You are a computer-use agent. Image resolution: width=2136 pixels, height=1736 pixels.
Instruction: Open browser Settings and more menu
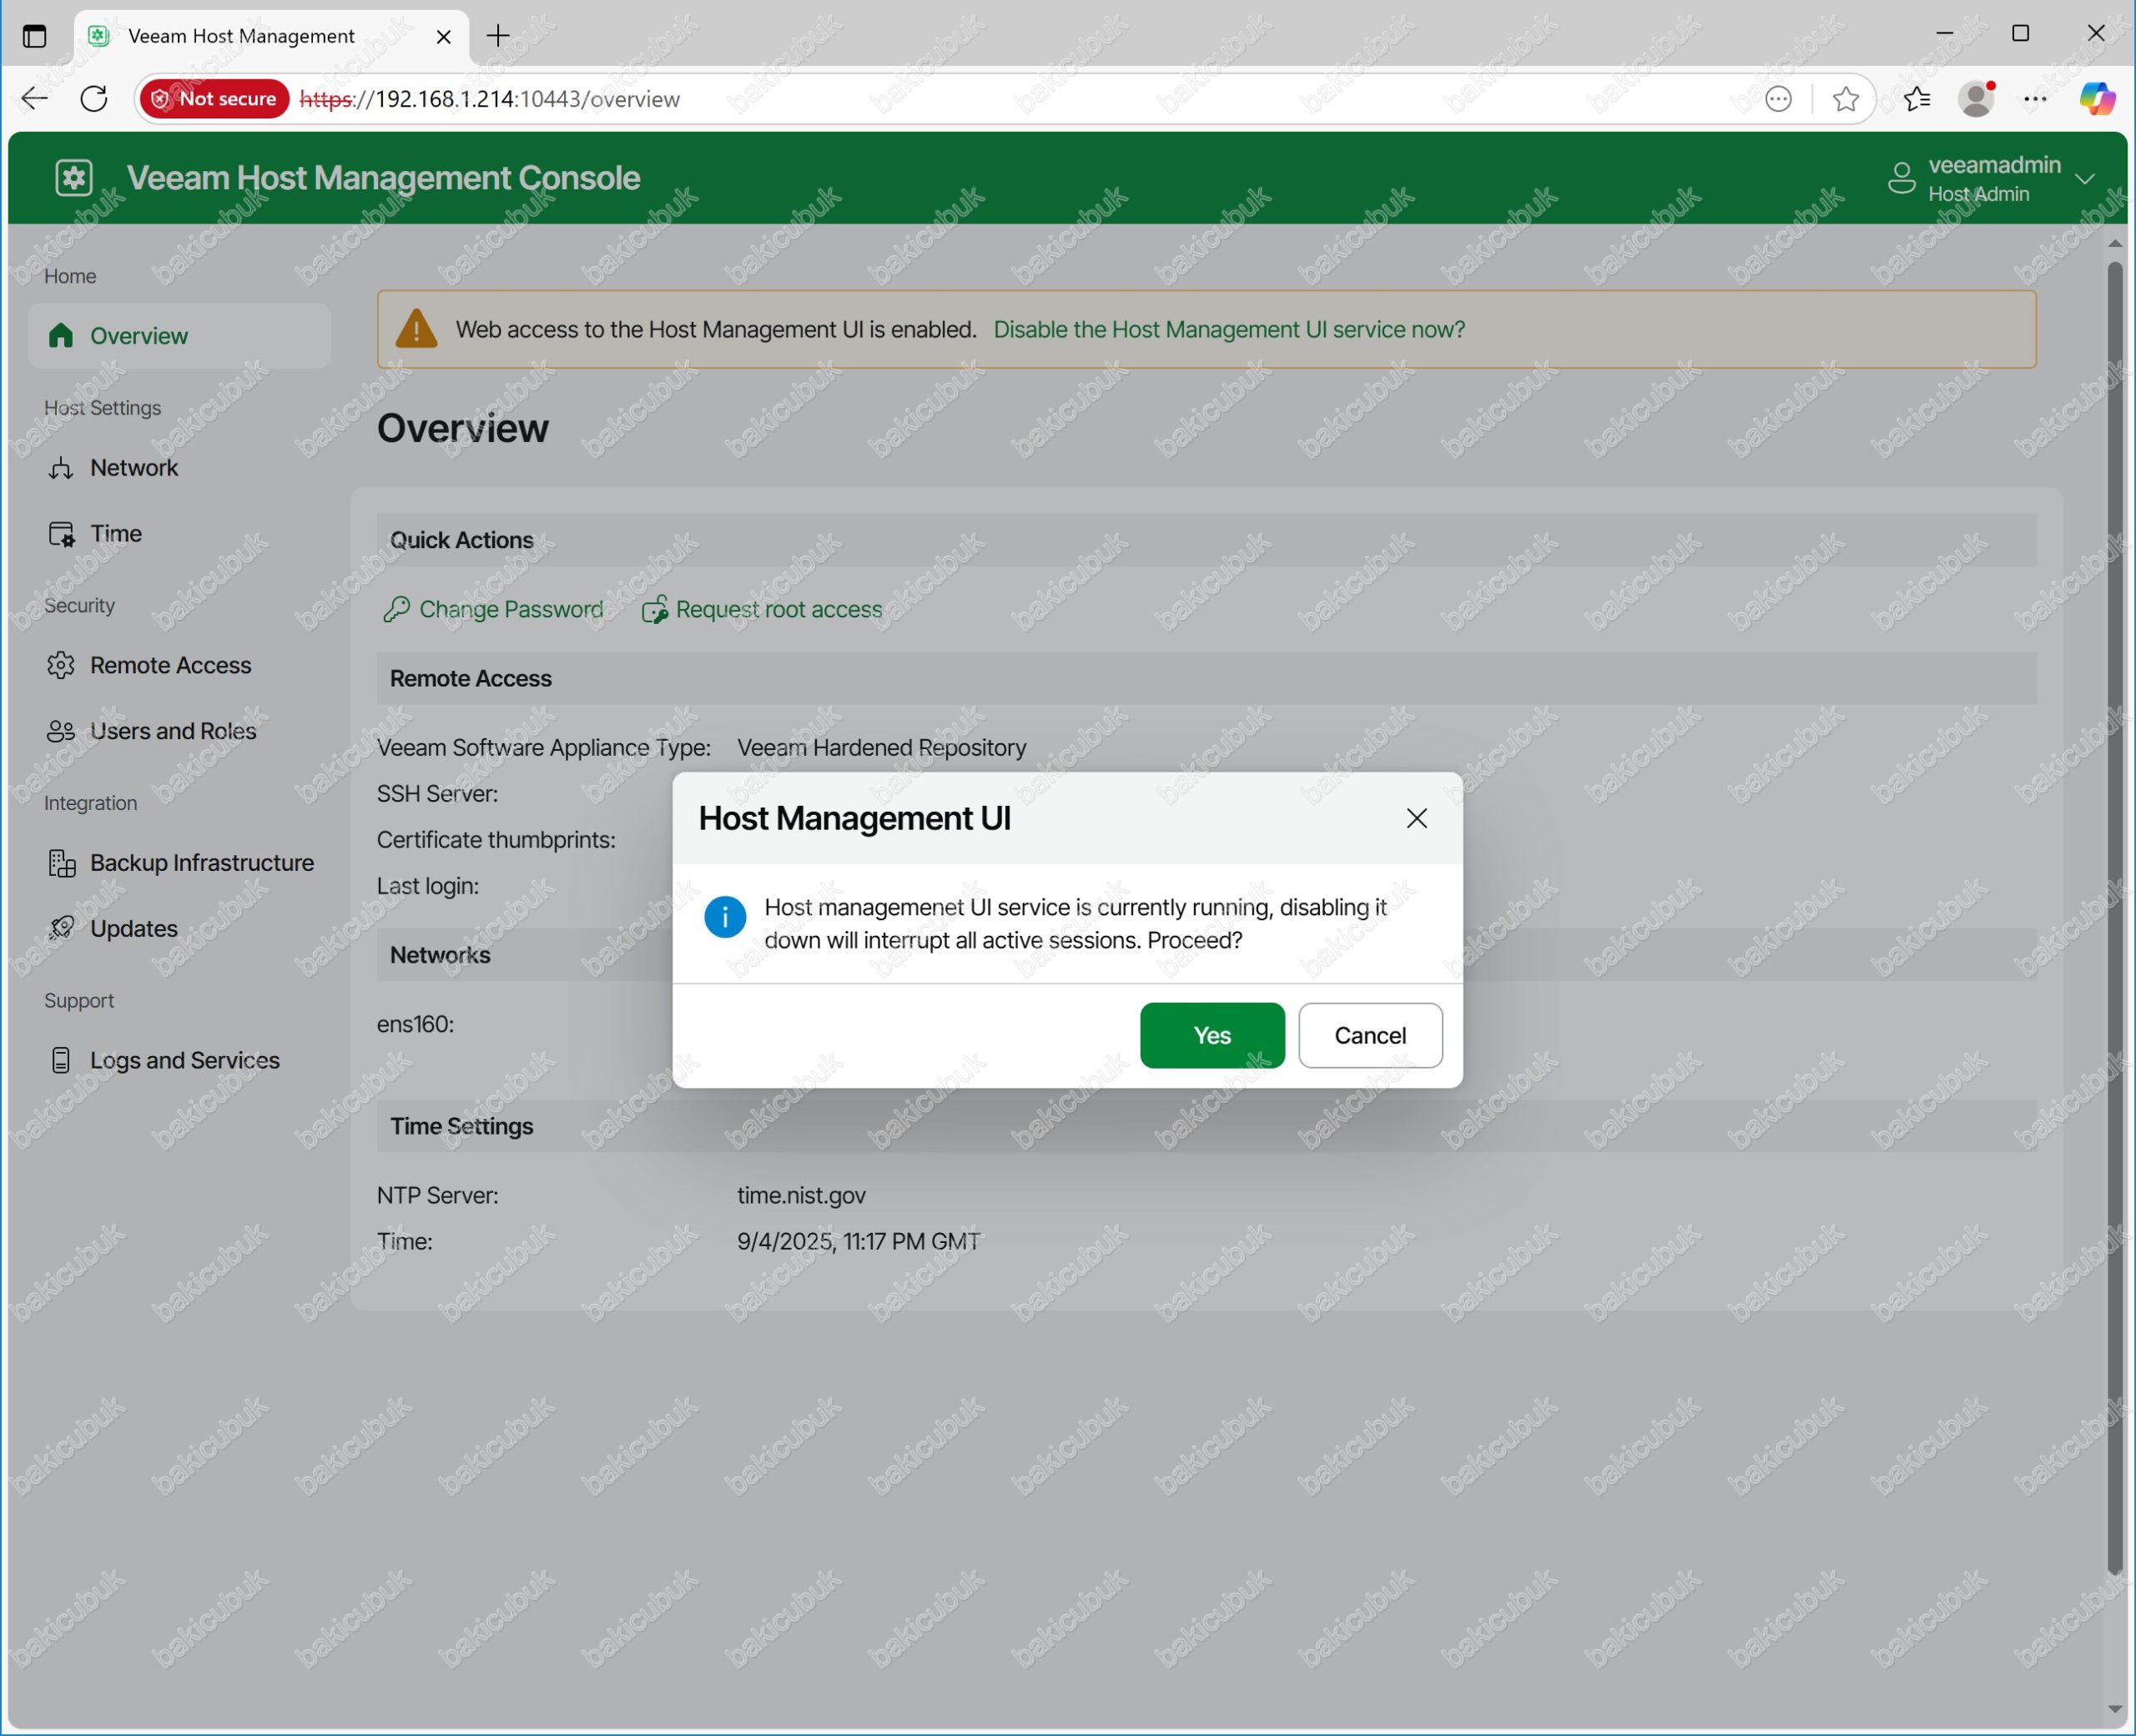click(x=2035, y=98)
